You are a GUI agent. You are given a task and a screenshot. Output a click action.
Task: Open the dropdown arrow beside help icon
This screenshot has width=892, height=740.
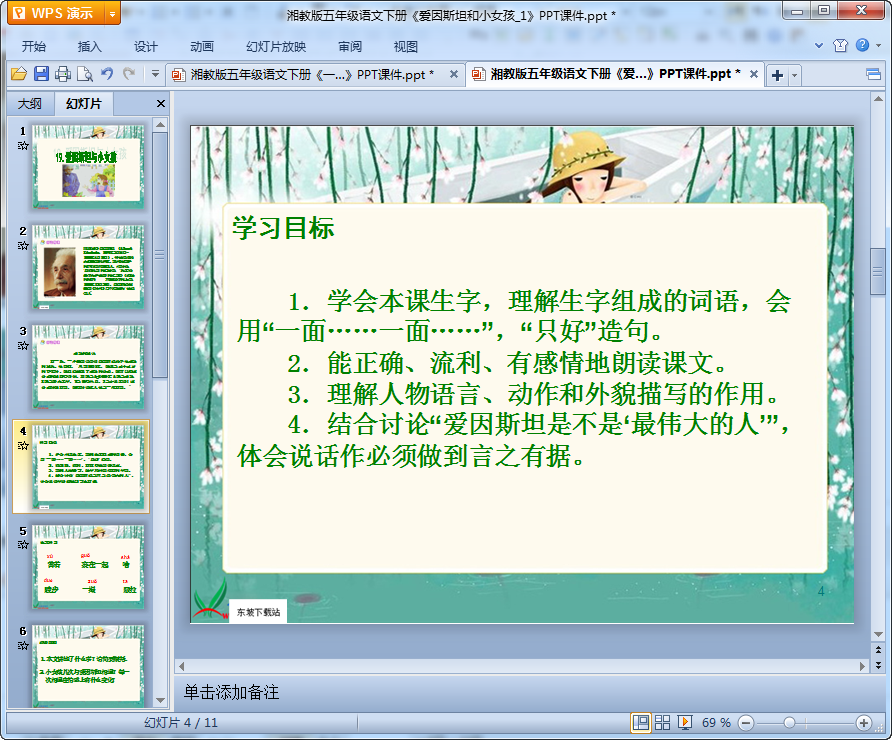point(878,46)
